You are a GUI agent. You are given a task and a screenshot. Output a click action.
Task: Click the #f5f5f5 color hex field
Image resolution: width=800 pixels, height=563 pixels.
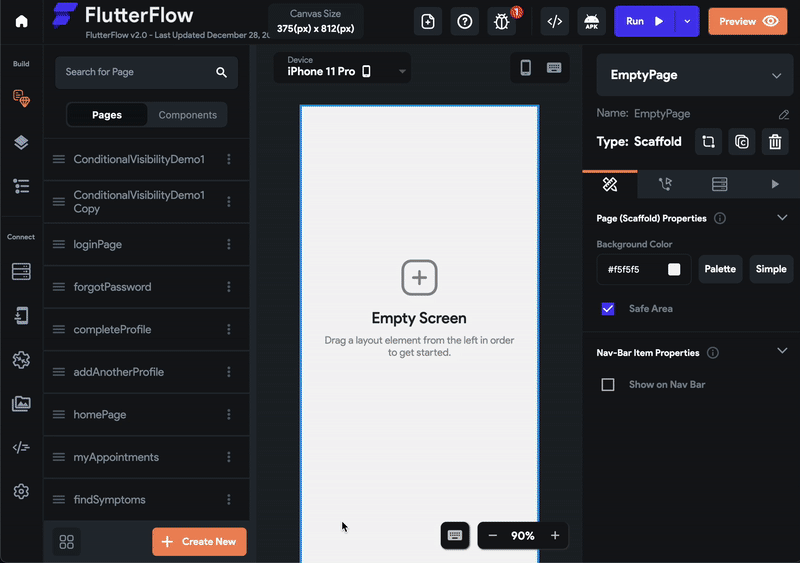(644, 270)
